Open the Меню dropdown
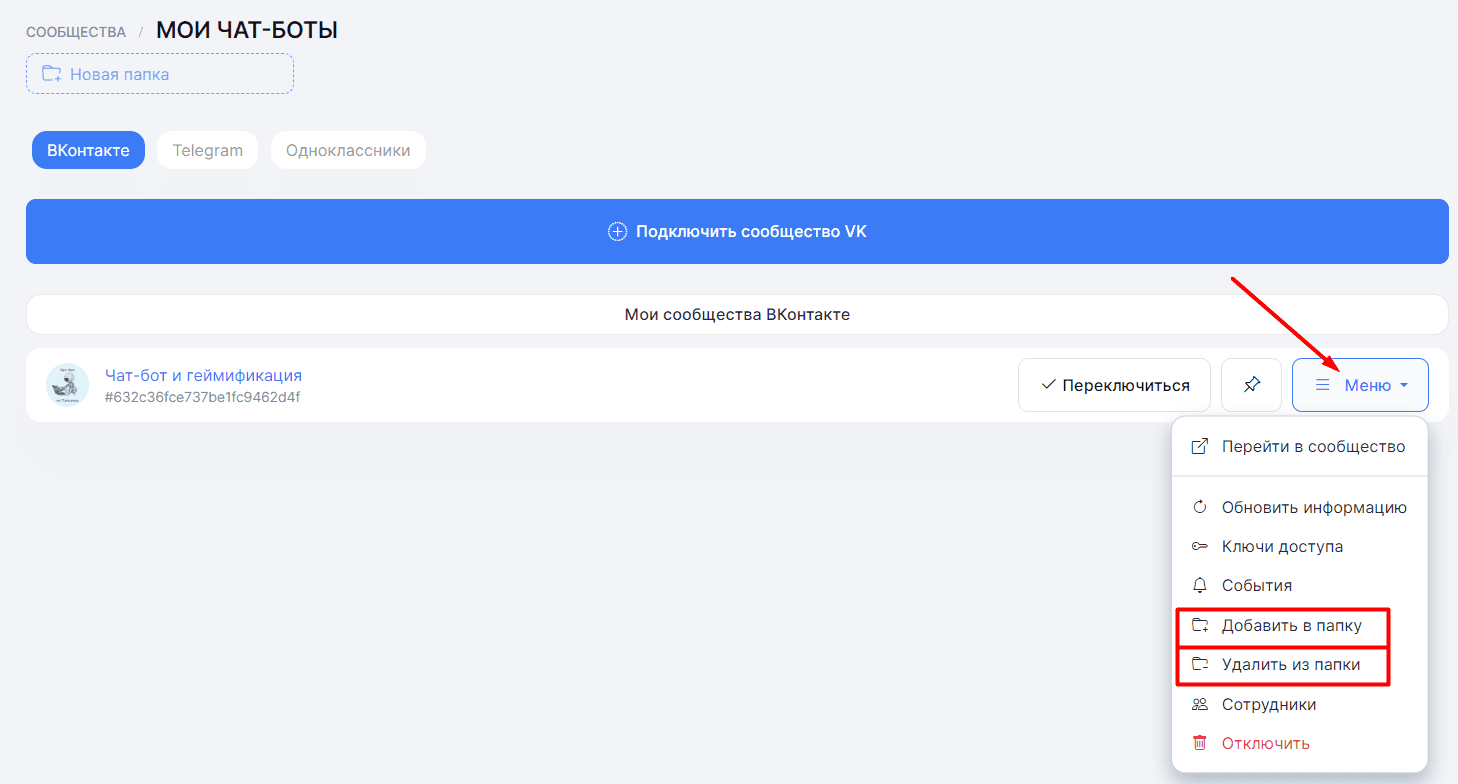Screen dimensions: 1458x784 [x=1359, y=385]
